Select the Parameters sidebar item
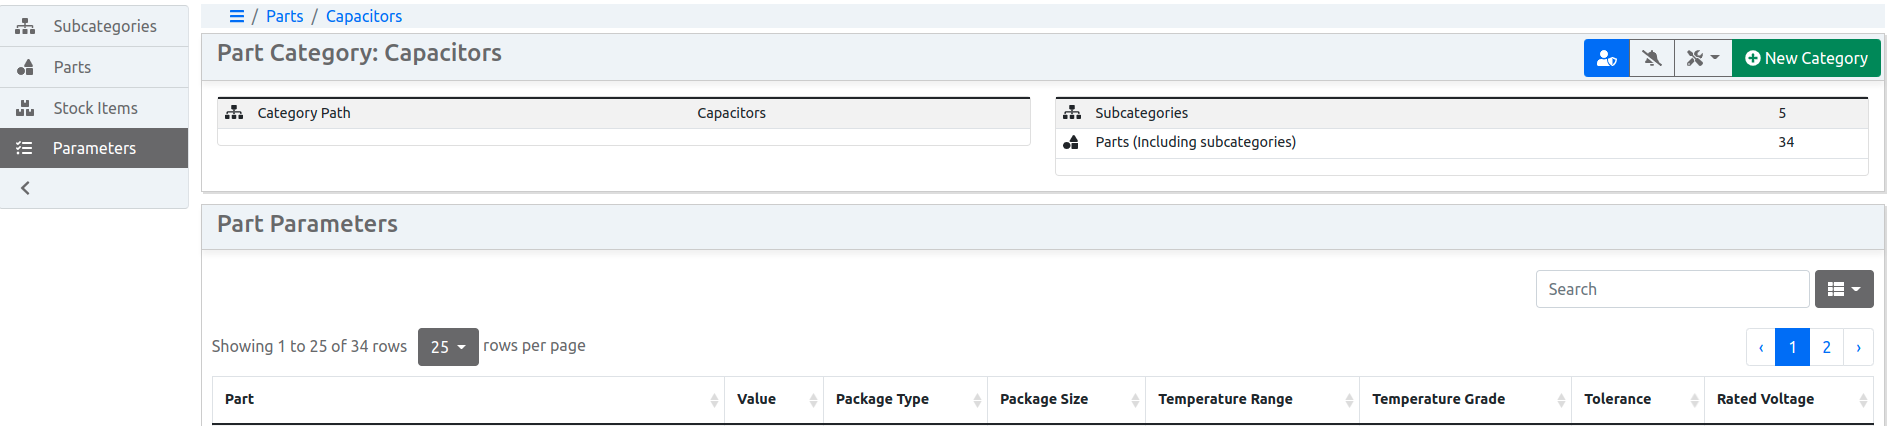 [94, 148]
